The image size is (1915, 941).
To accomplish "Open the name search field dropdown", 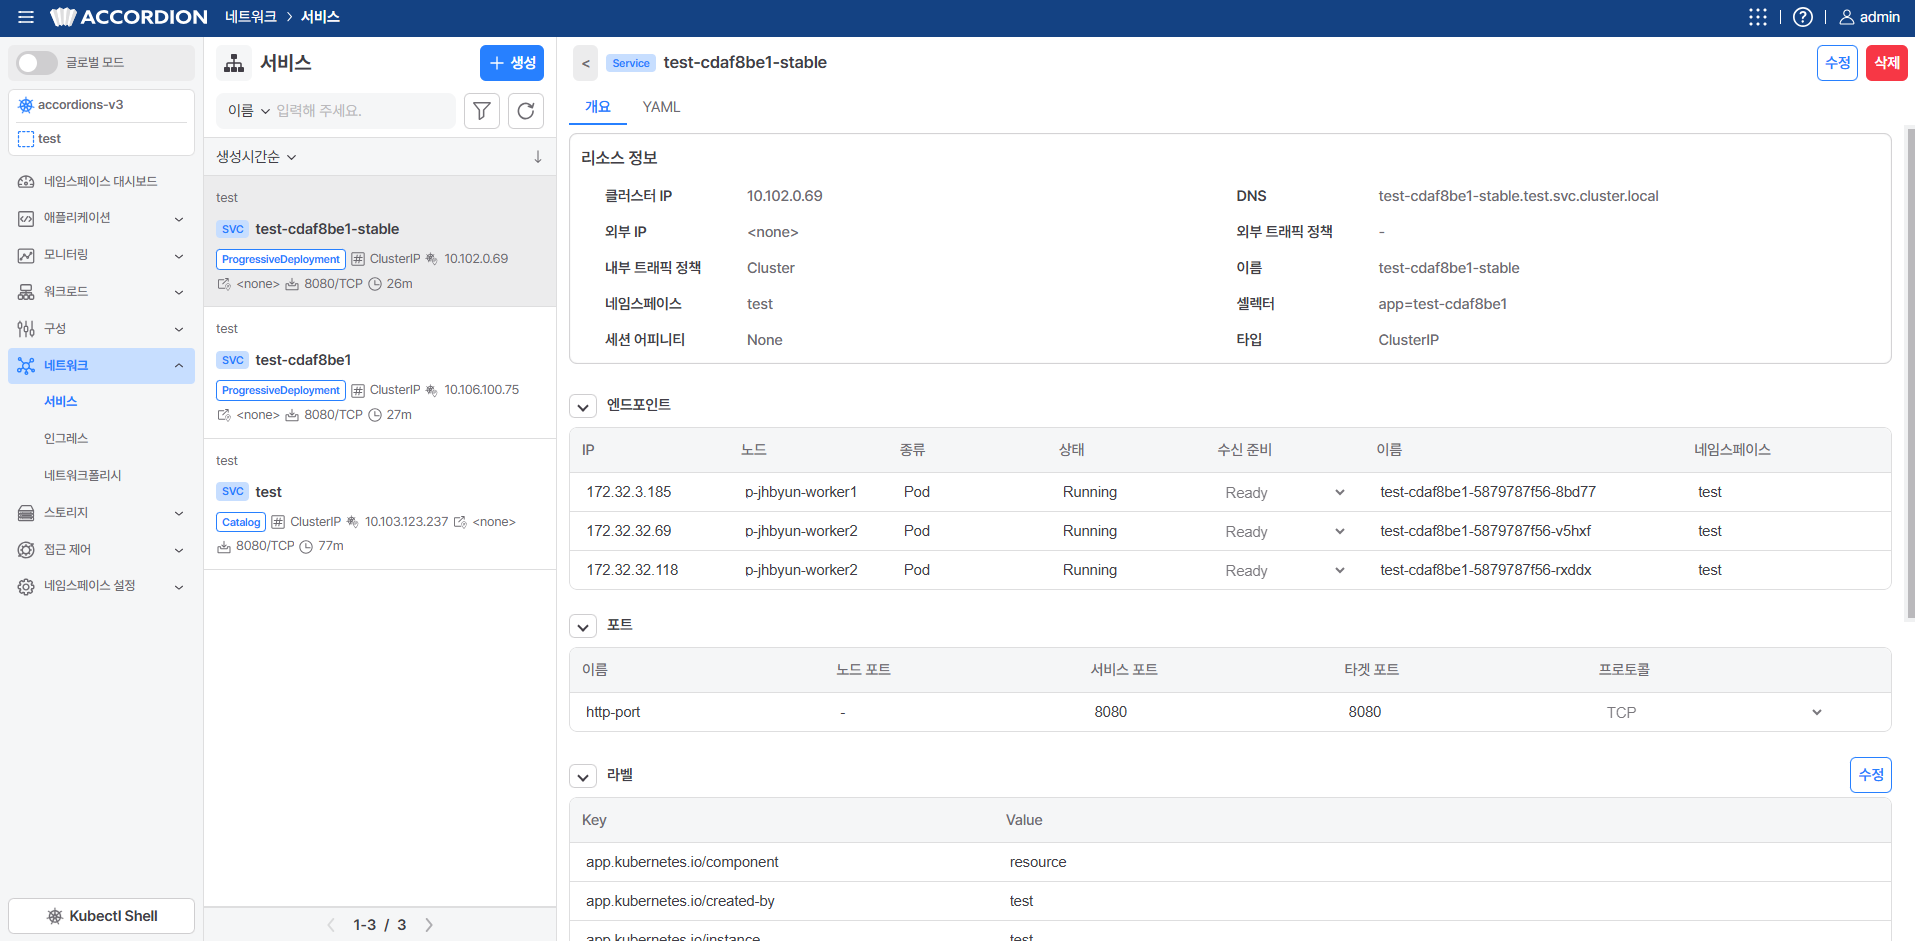I will pyautogui.click(x=248, y=111).
